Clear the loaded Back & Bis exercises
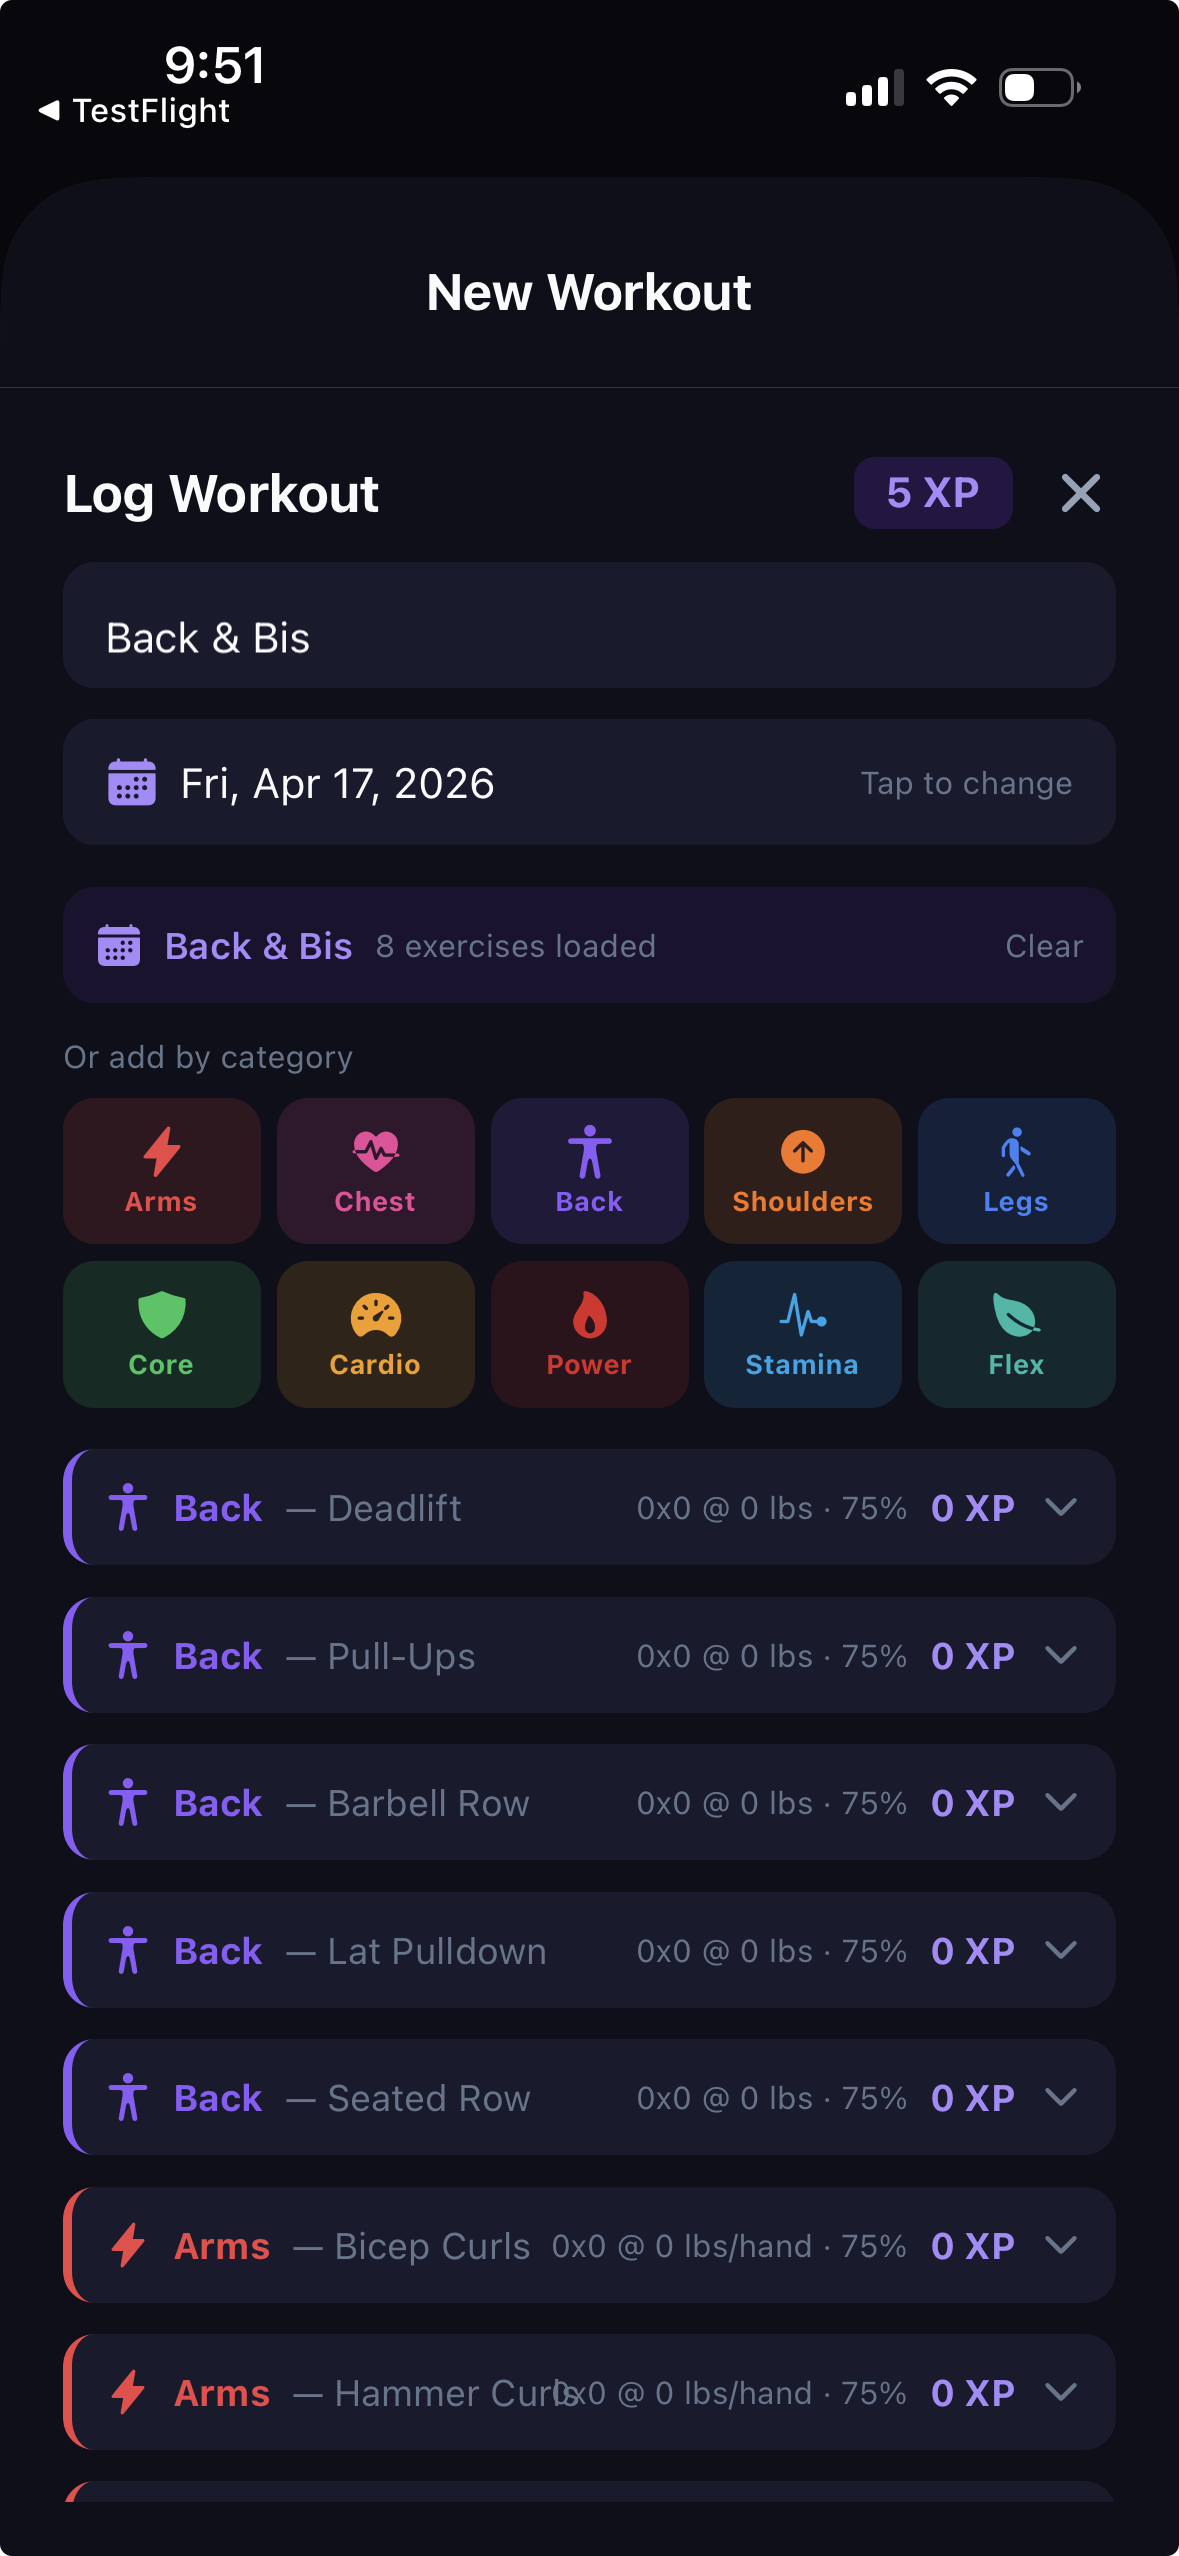Image resolution: width=1179 pixels, height=2556 pixels. click(x=1043, y=946)
